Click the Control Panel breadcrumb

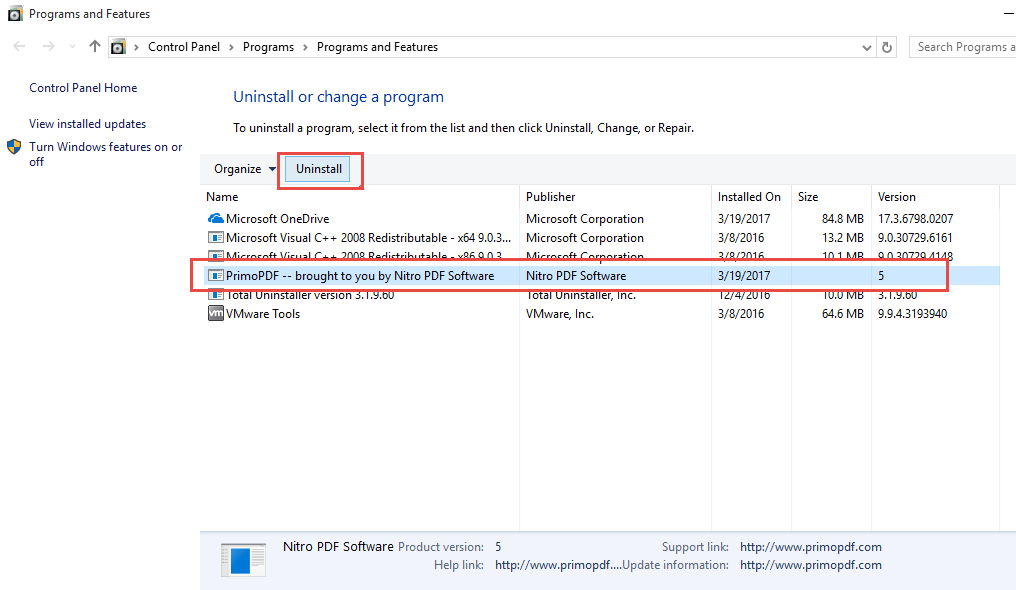point(184,47)
